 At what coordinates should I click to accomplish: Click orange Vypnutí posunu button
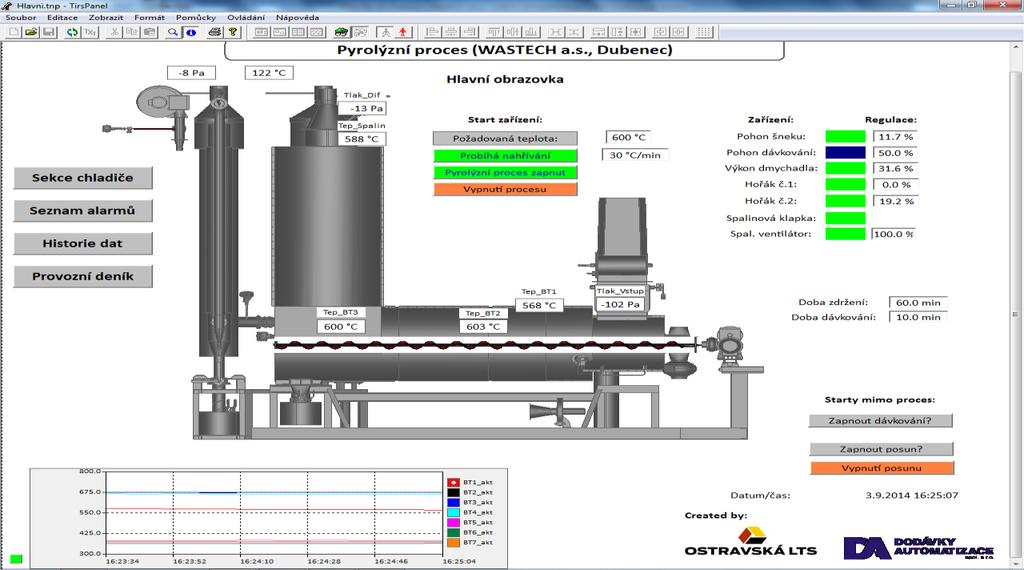(882, 467)
